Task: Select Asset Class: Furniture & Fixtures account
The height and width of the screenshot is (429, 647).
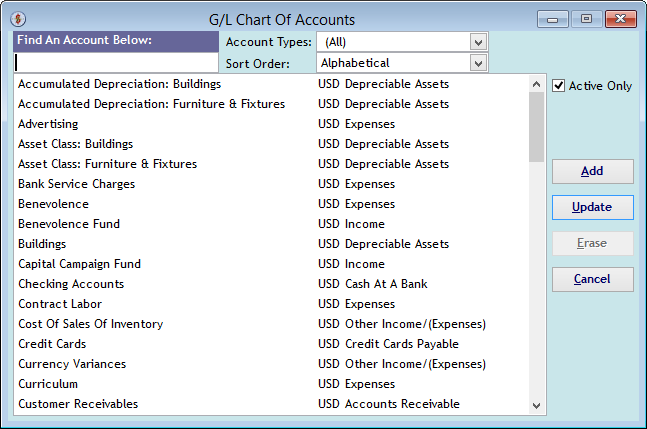Action: pyautogui.click(x=271, y=164)
